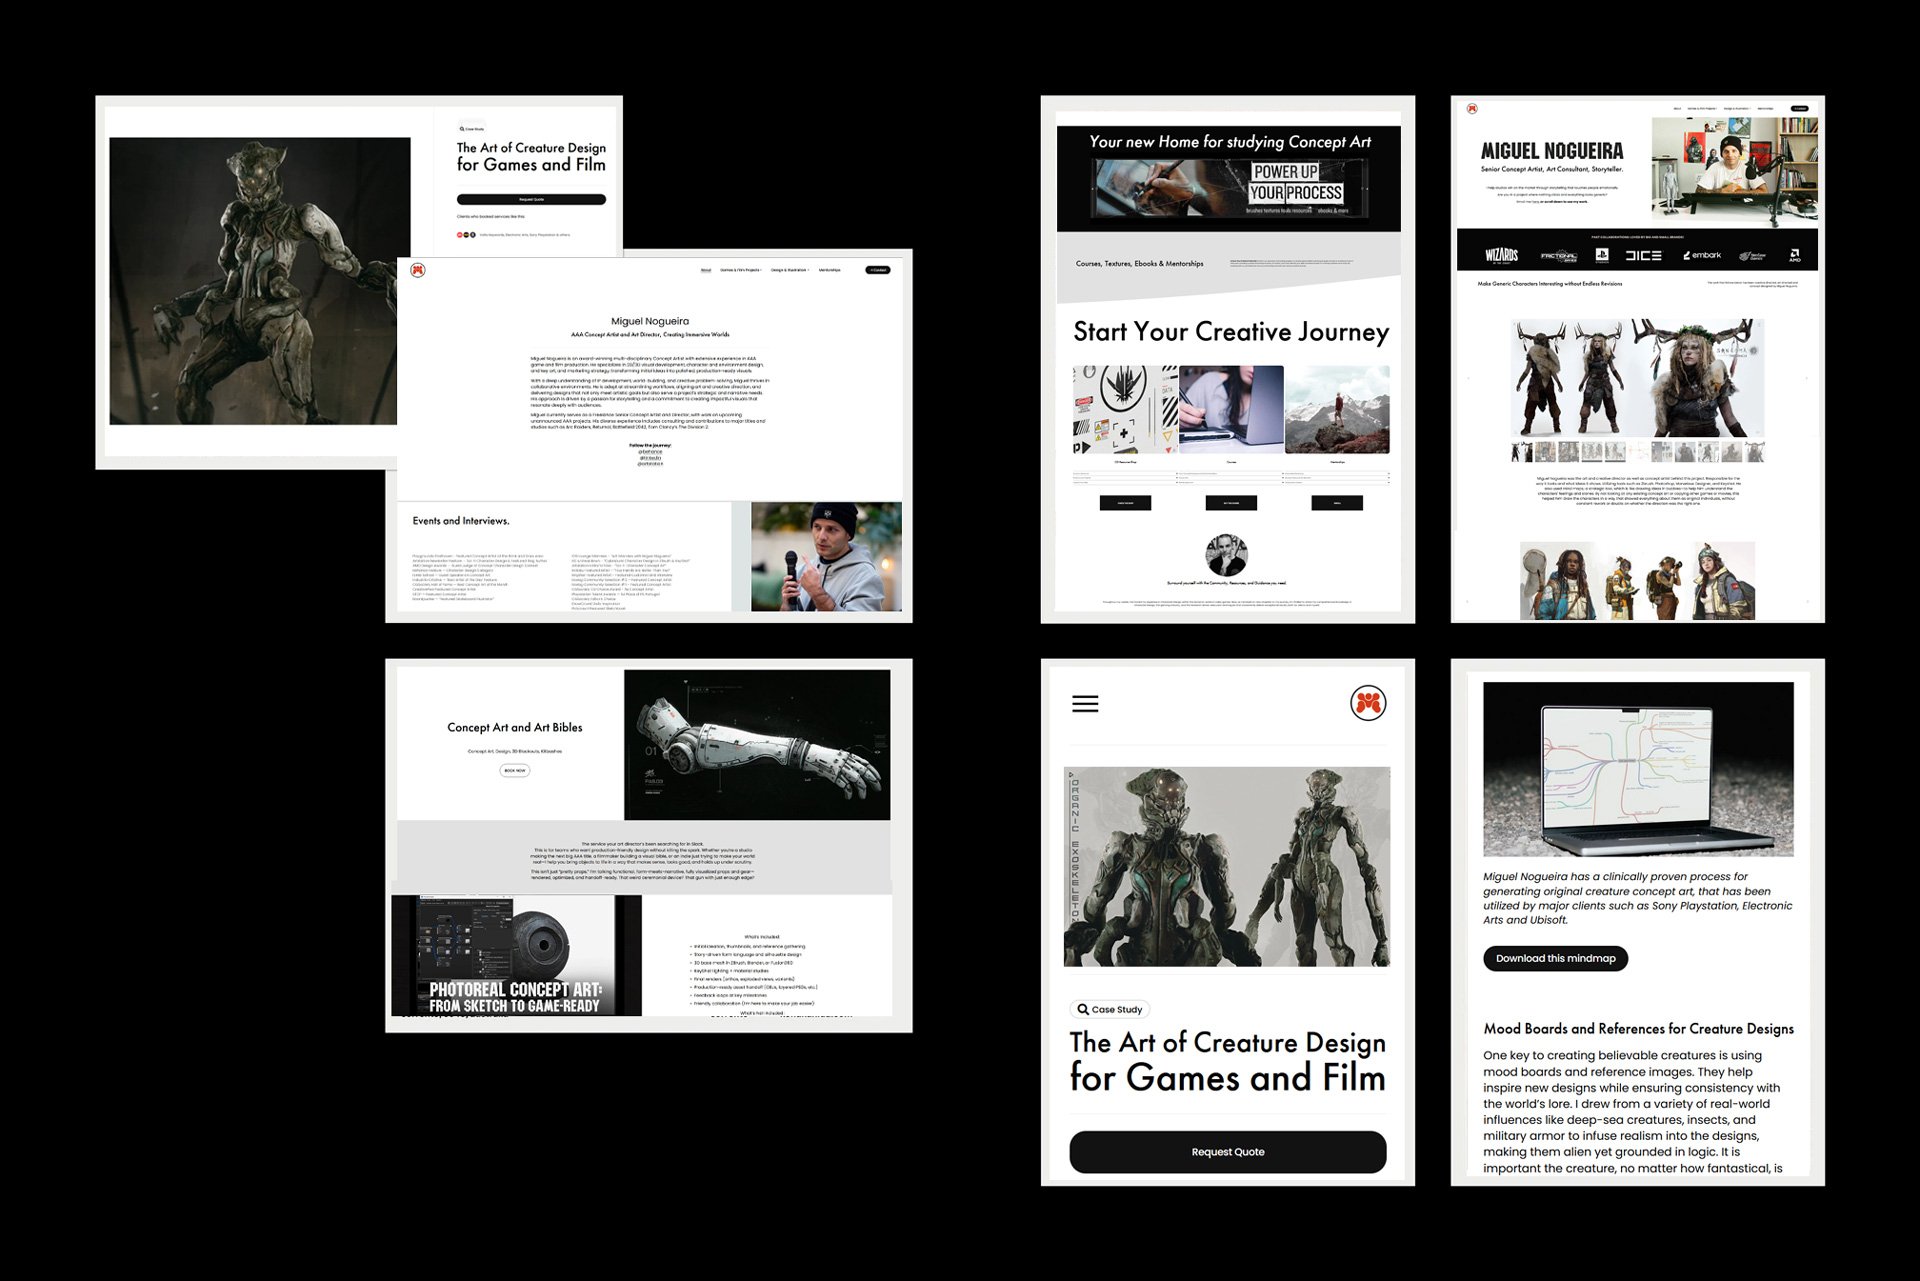Click the robotic arm concept image
1920x1281 pixels.
click(757, 745)
